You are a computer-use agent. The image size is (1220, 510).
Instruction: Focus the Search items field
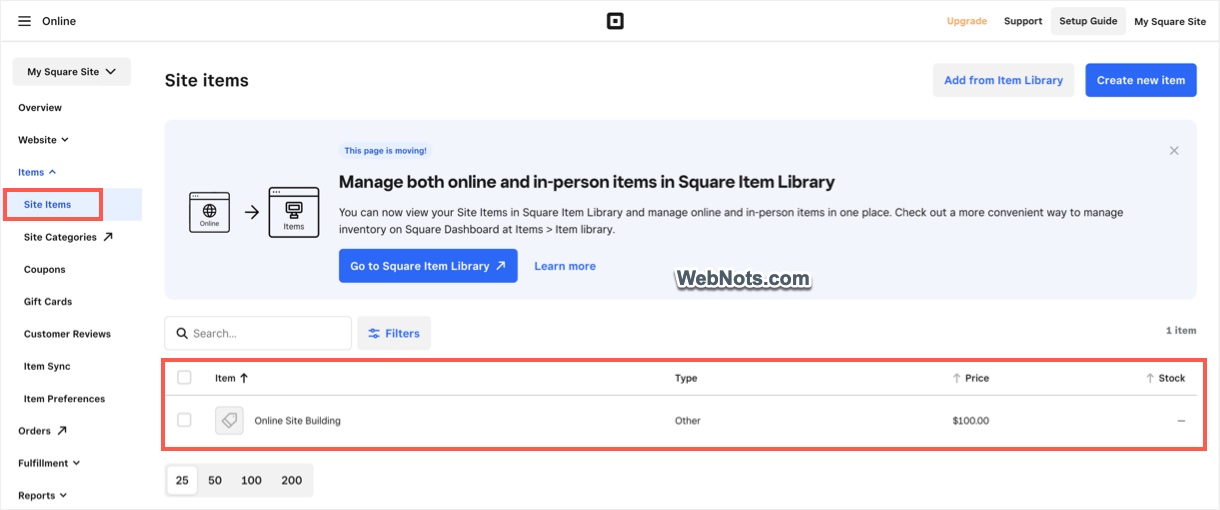point(258,333)
